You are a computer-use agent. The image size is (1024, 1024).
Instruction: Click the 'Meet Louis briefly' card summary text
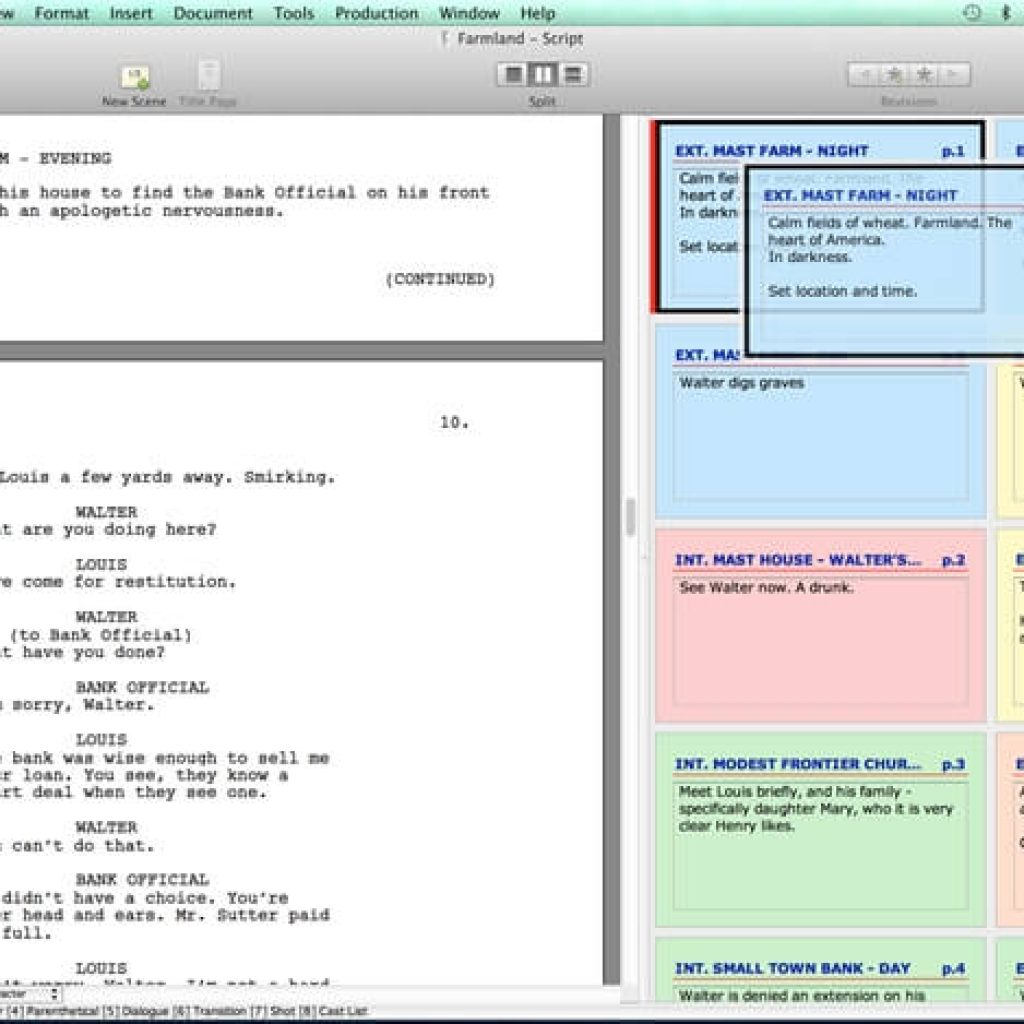(x=816, y=808)
